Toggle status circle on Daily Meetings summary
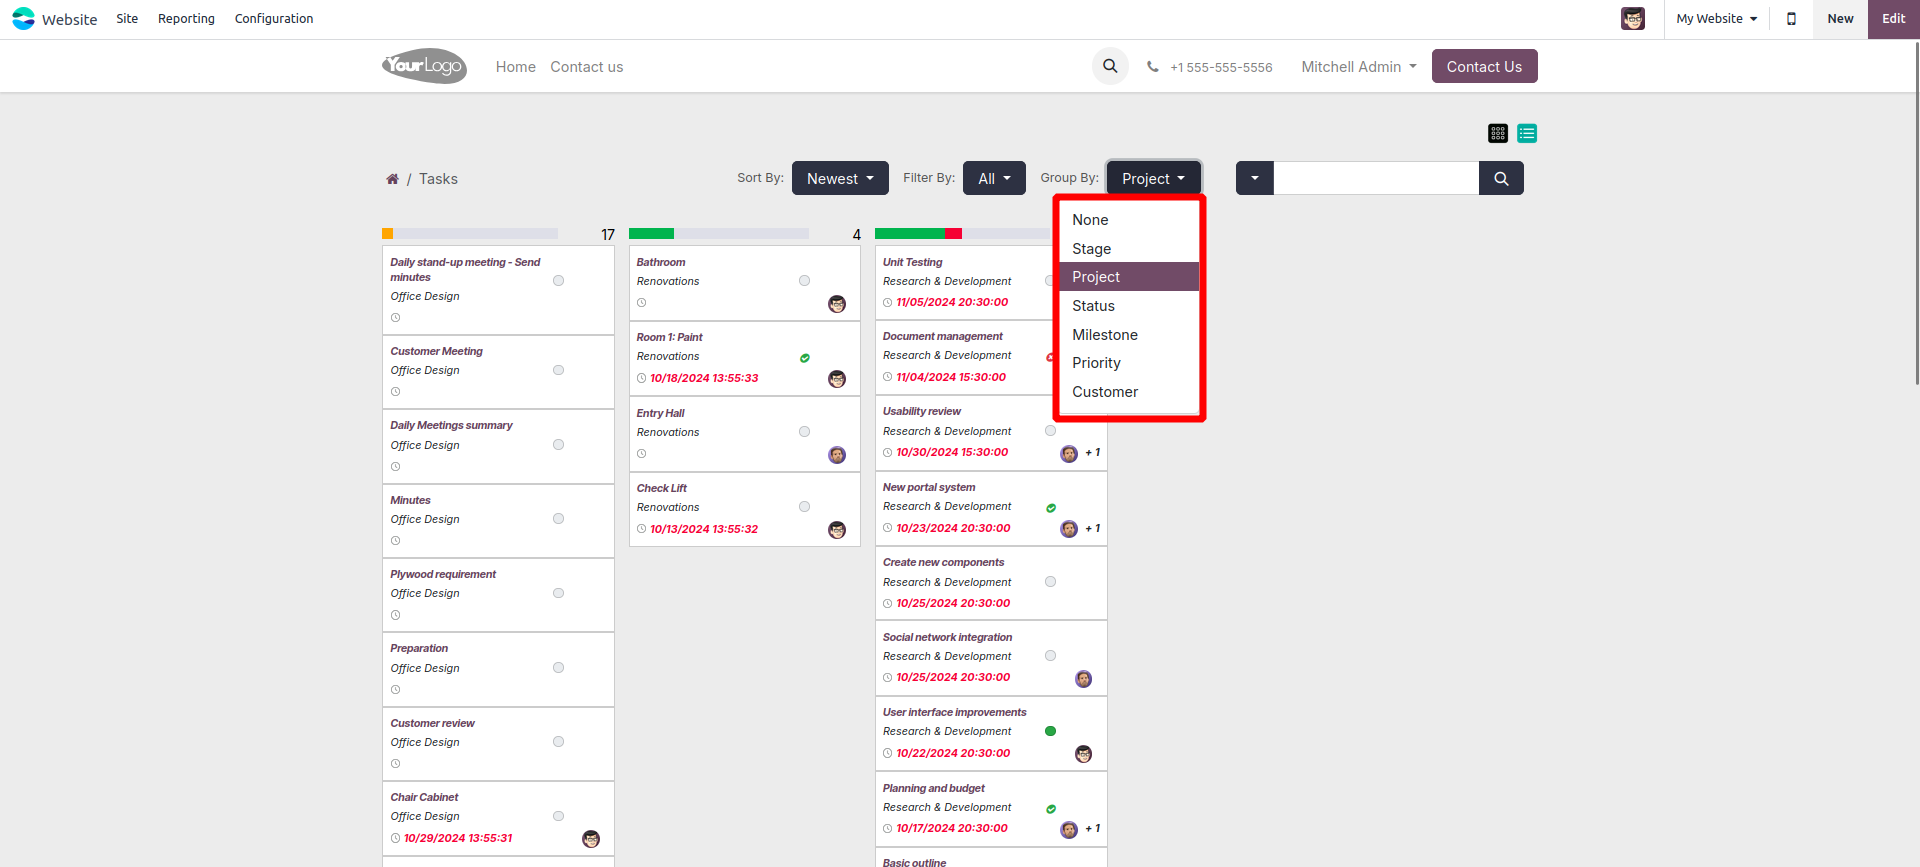Screen dimensions: 1920x867 click(x=559, y=445)
